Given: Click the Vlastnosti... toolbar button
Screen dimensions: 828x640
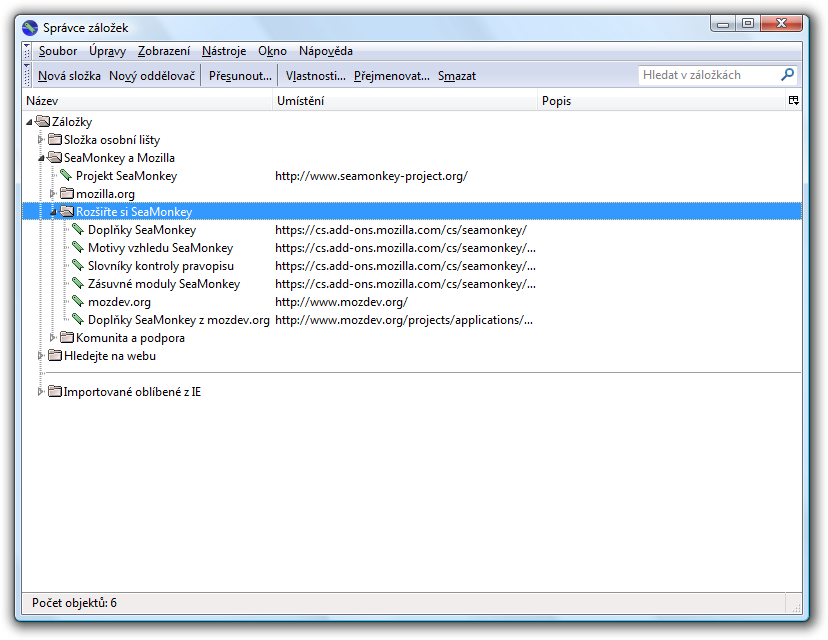Looking at the screenshot, I should coord(315,76).
